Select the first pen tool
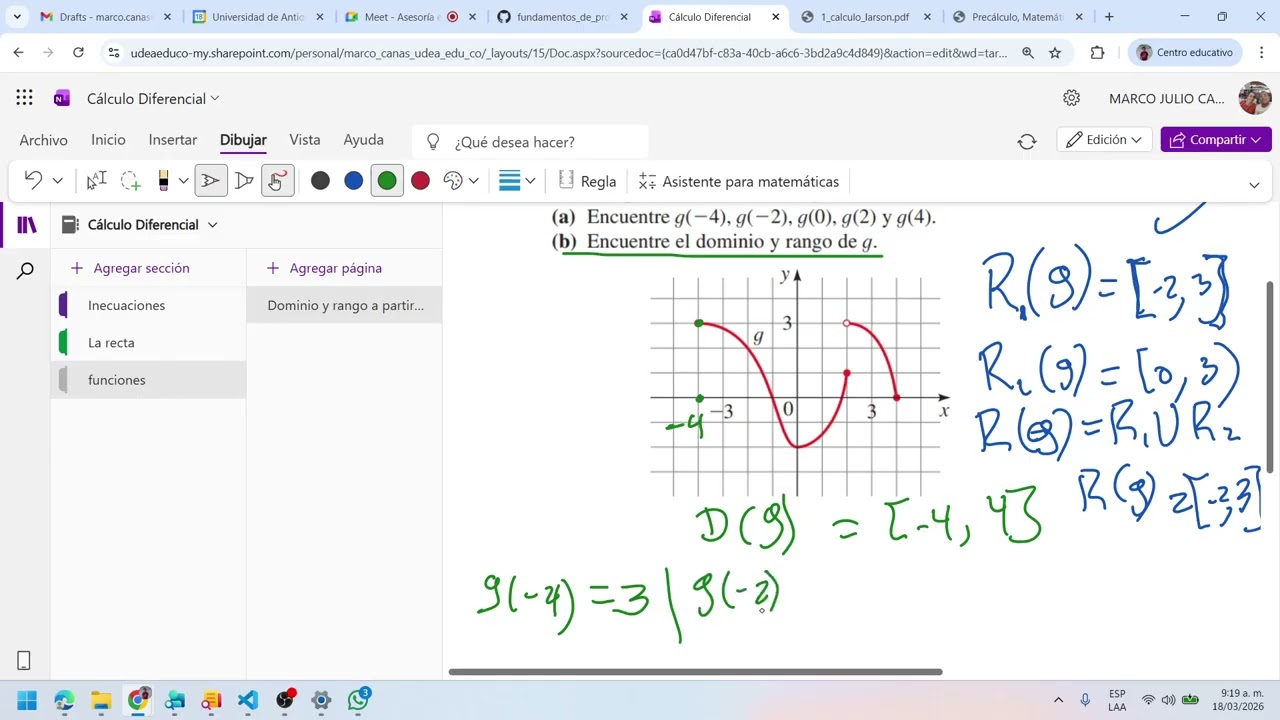This screenshot has height=720, width=1280. point(211,181)
